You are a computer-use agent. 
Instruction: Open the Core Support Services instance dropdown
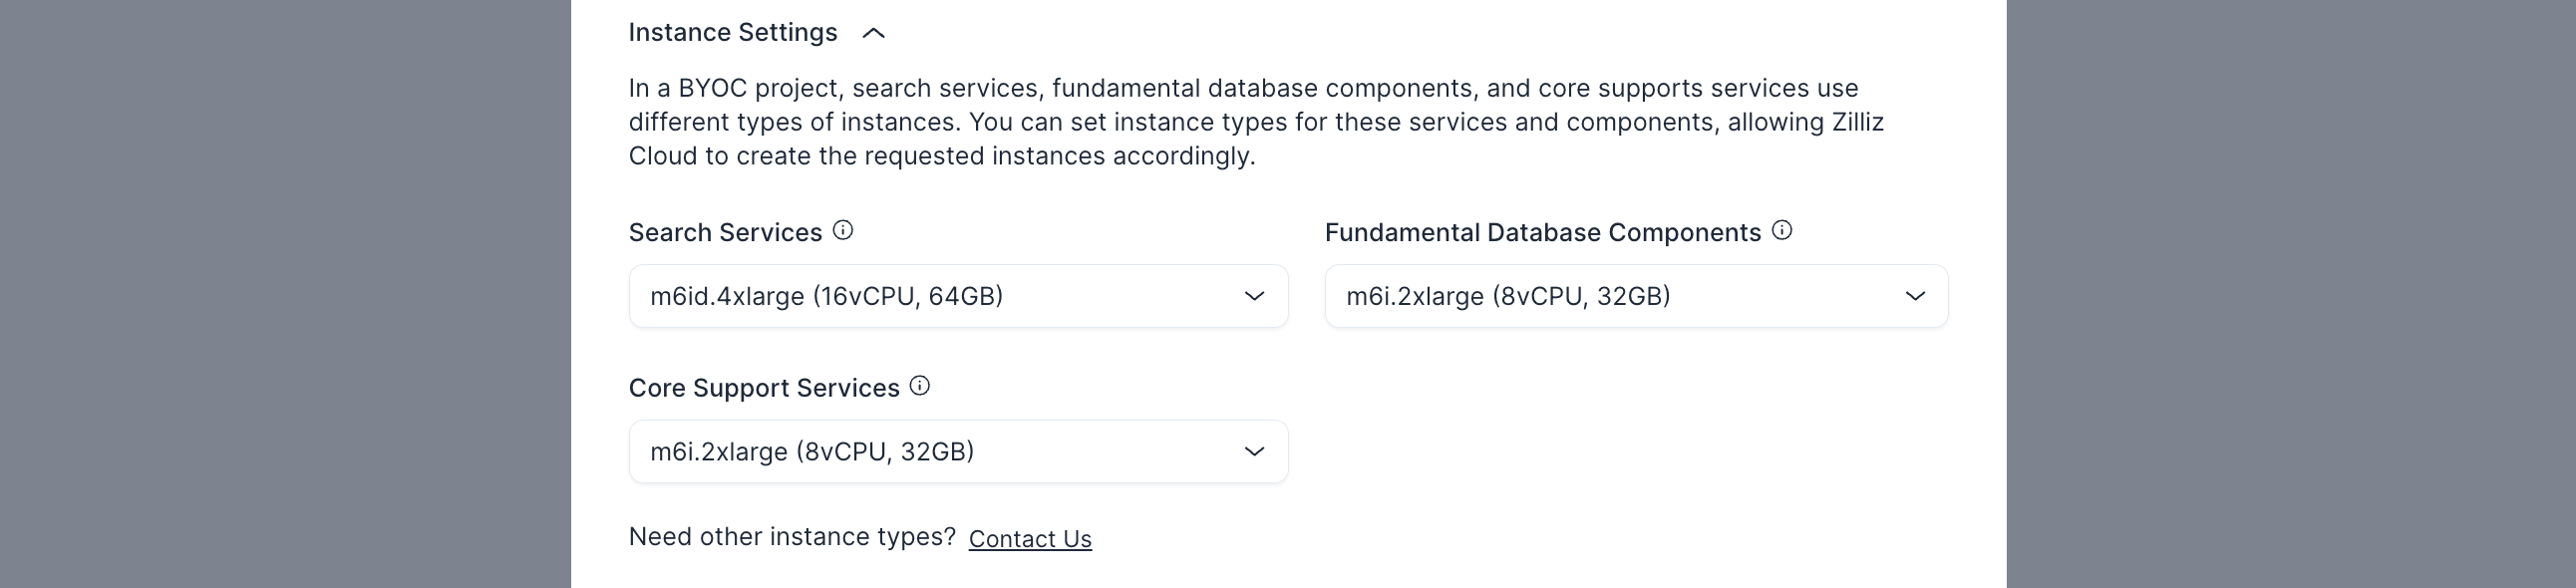958,451
